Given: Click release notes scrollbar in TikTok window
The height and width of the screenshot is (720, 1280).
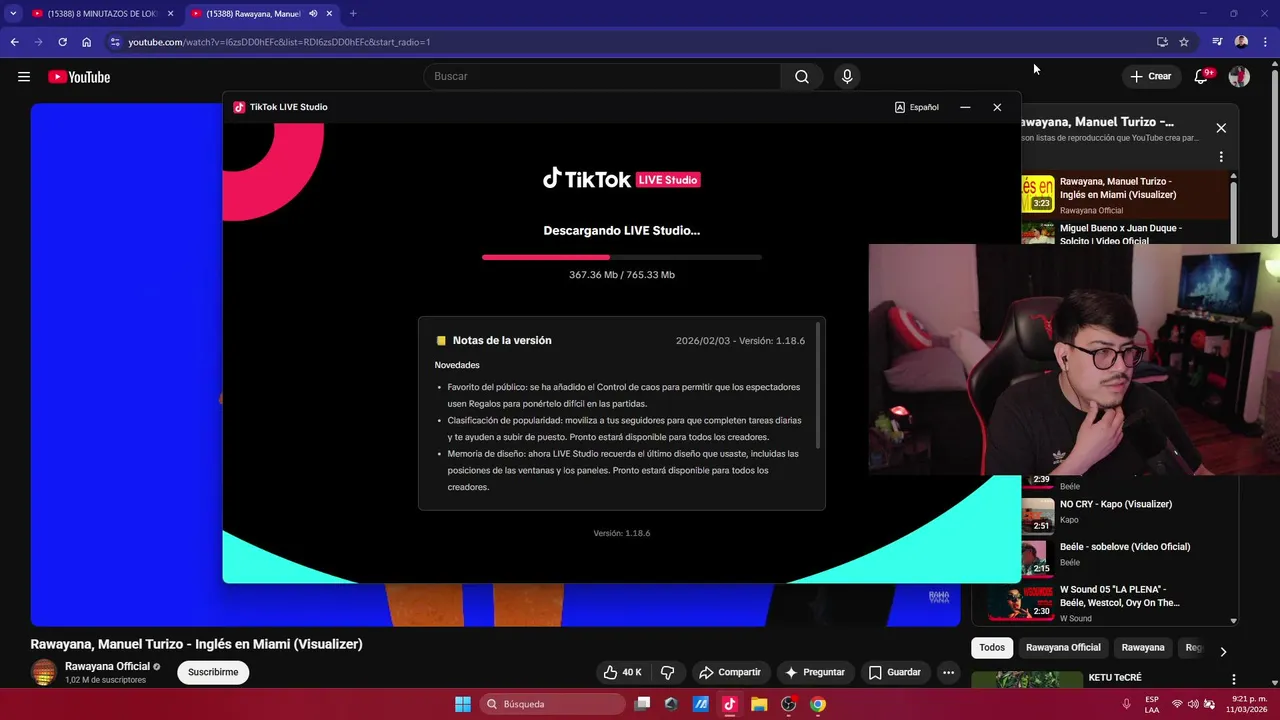Looking at the screenshot, I should tap(818, 385).
